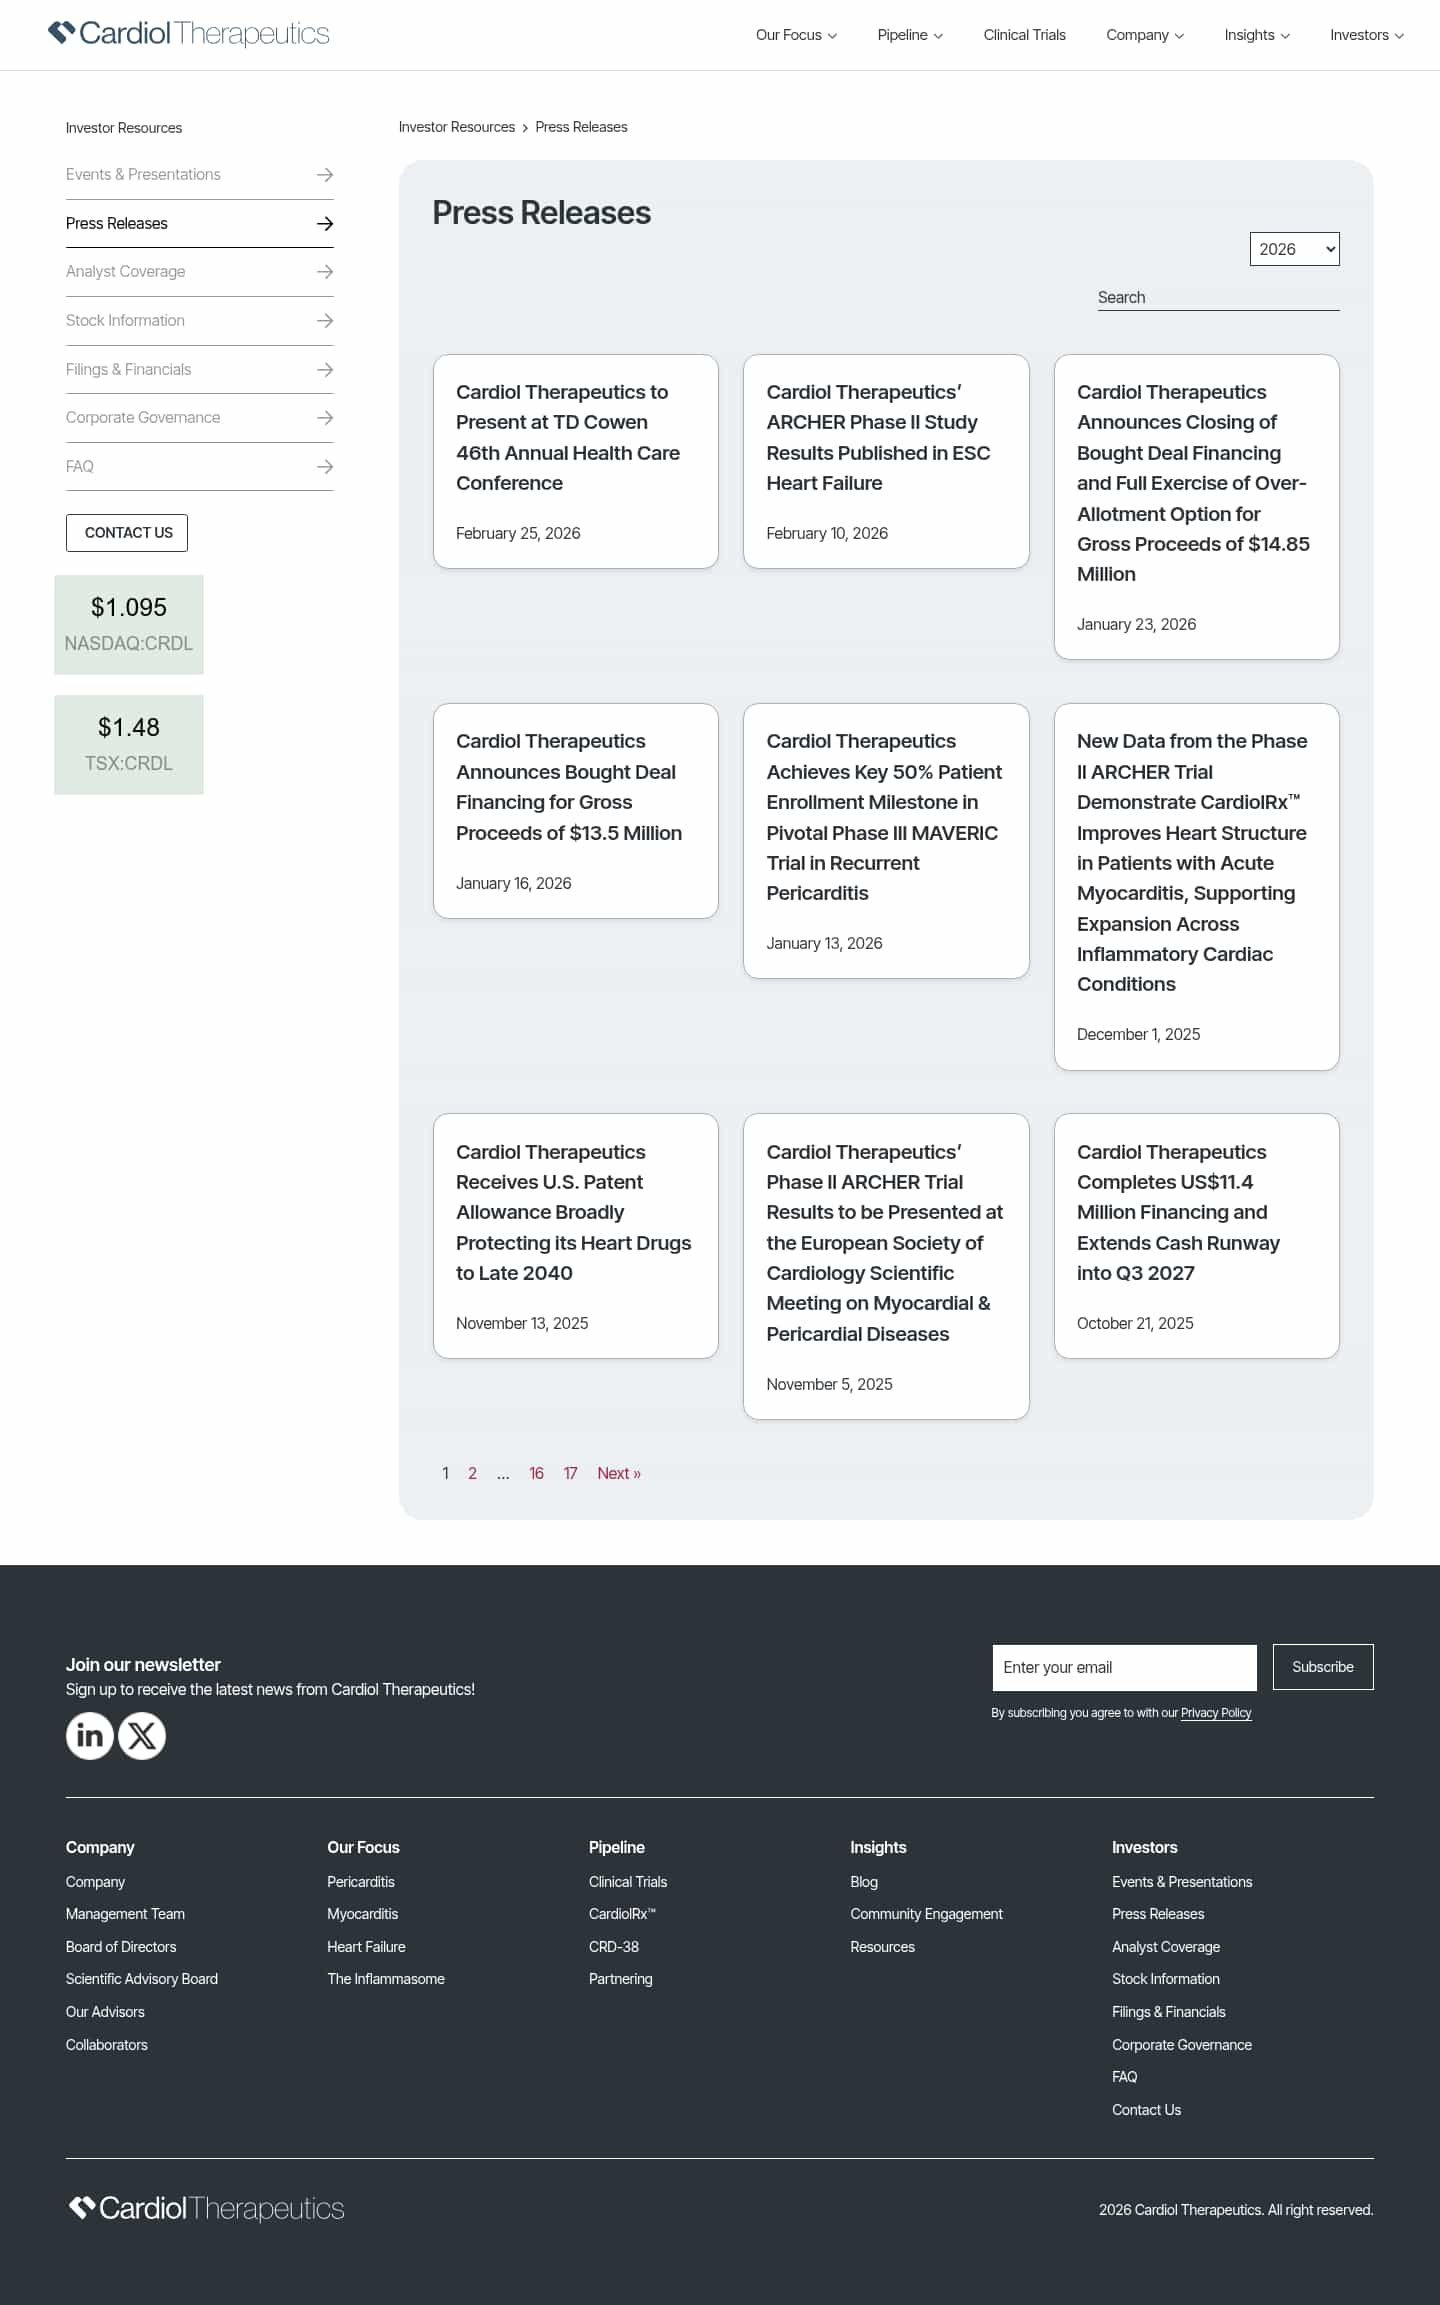1440x2305 pixels.
Task: Click Investor Resources breadcrumb link
Action: [456, 127]
